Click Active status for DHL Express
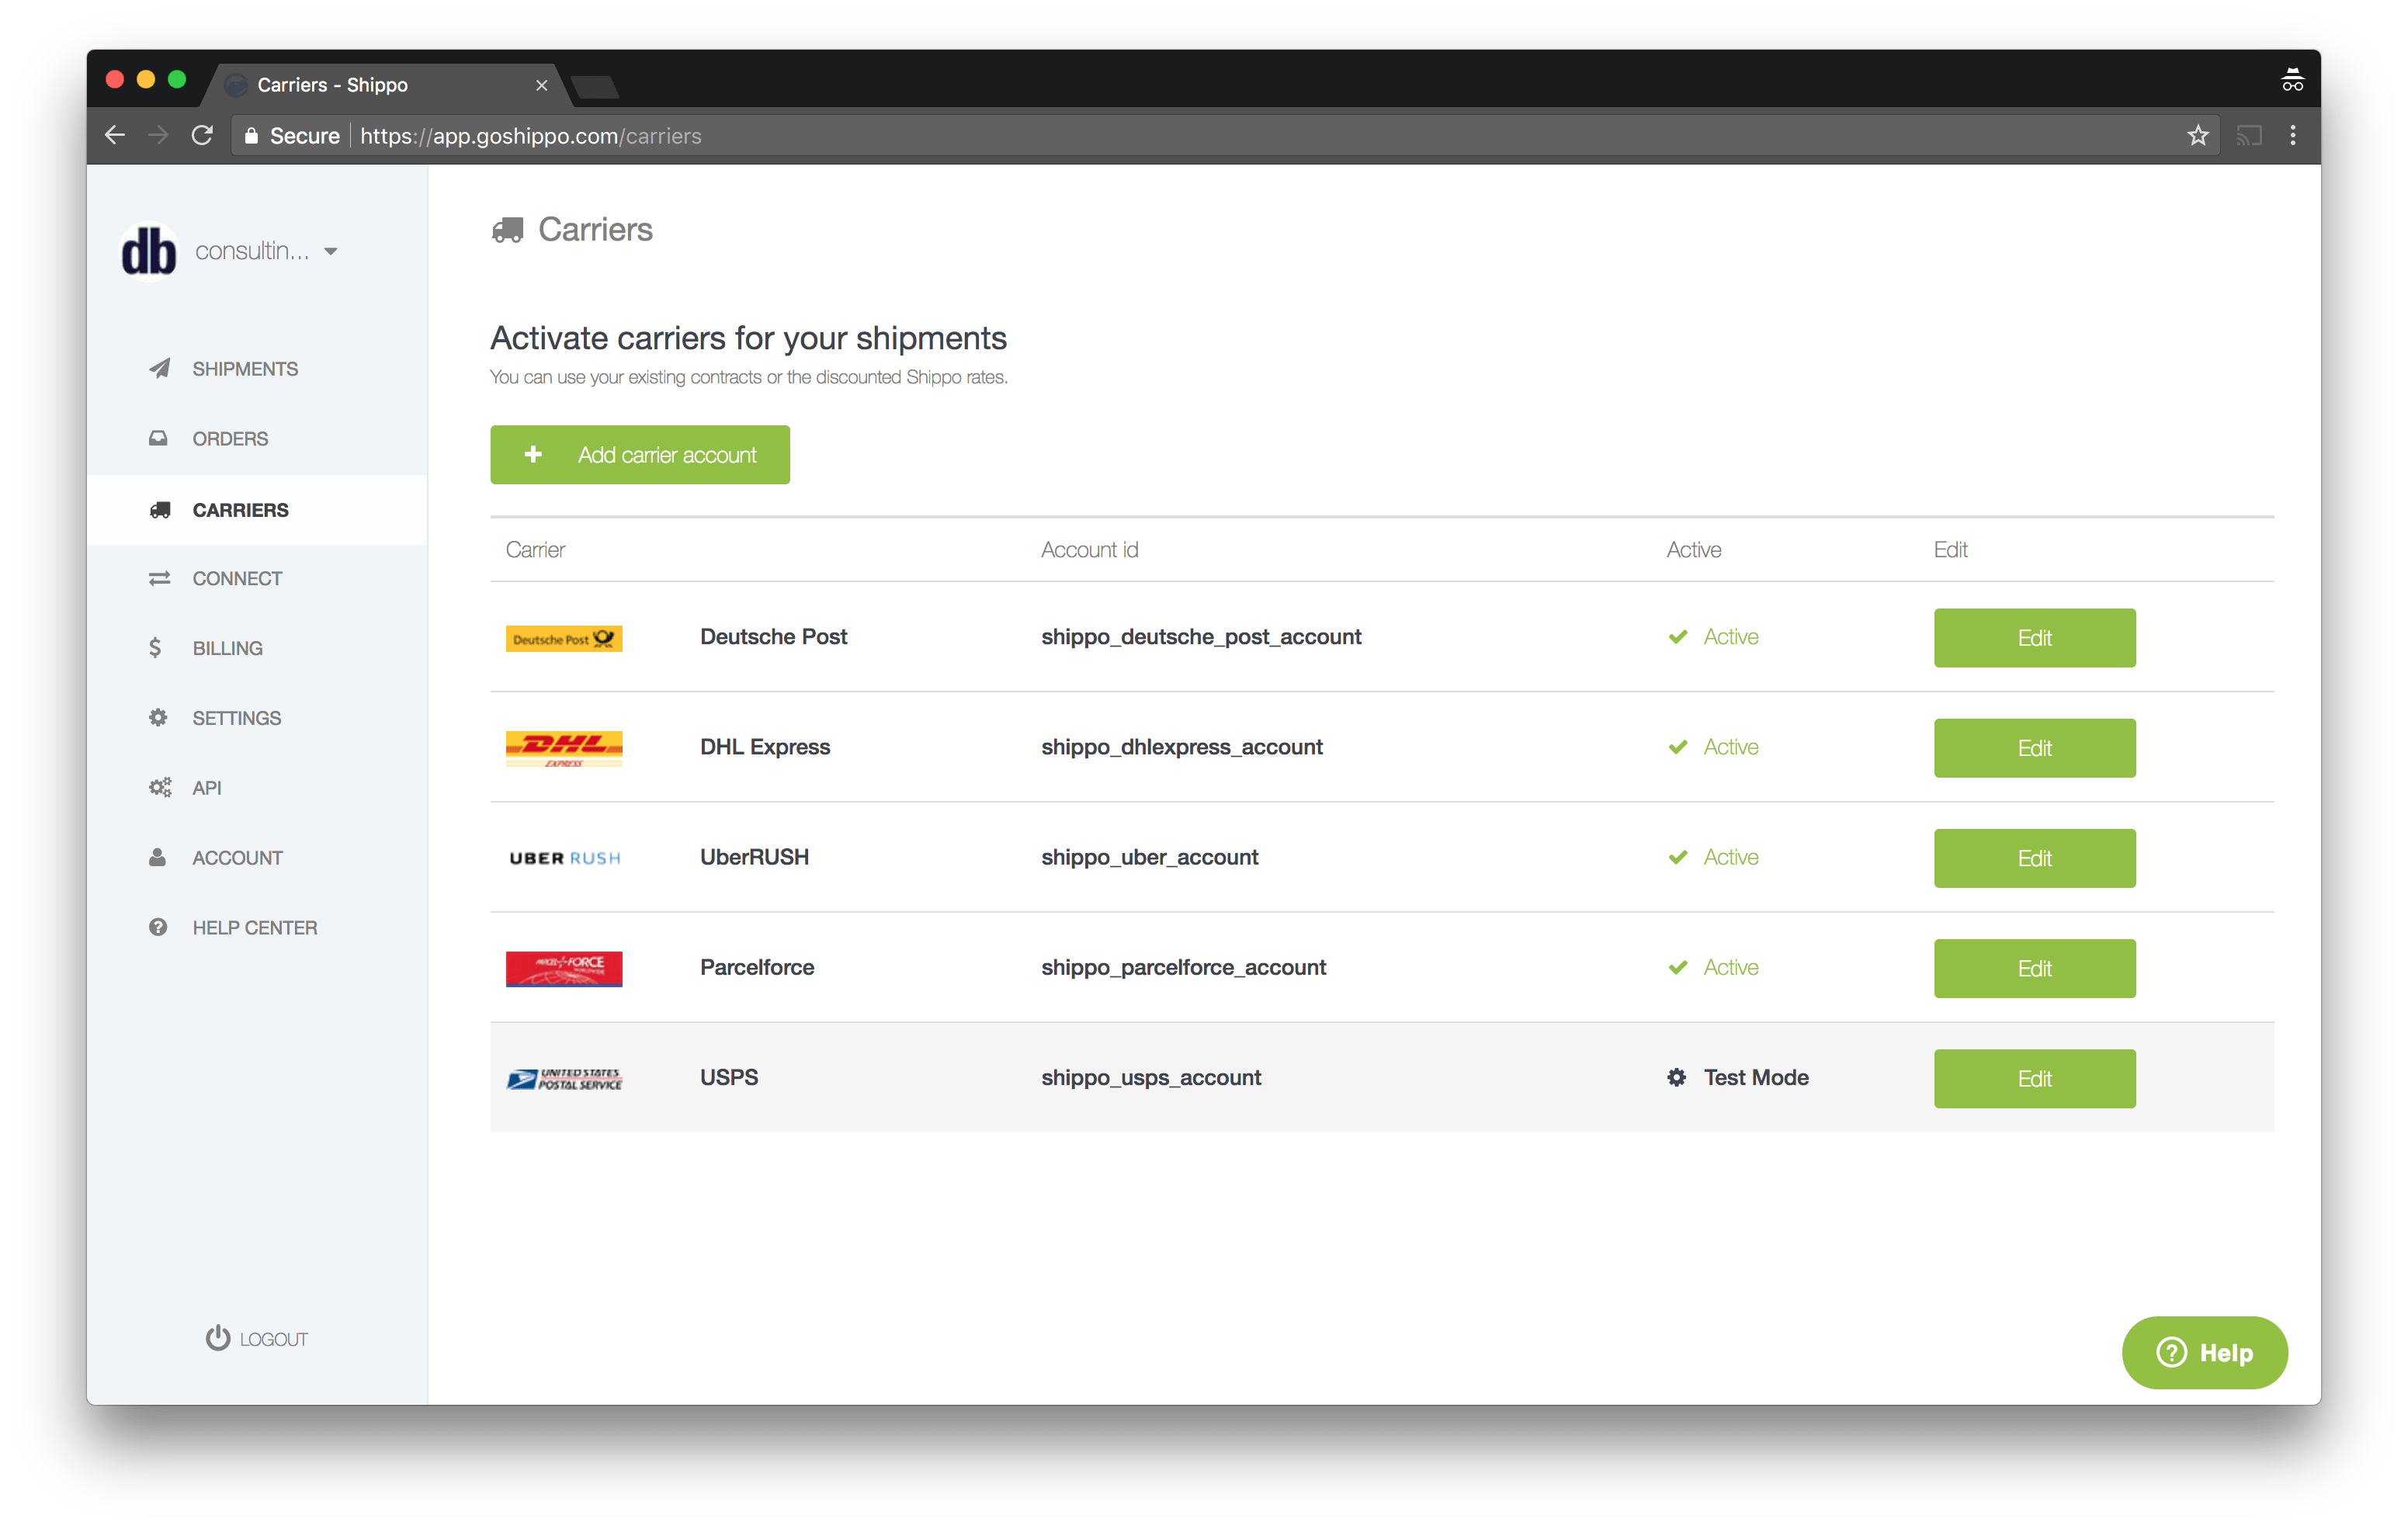 coord(1713,747)
